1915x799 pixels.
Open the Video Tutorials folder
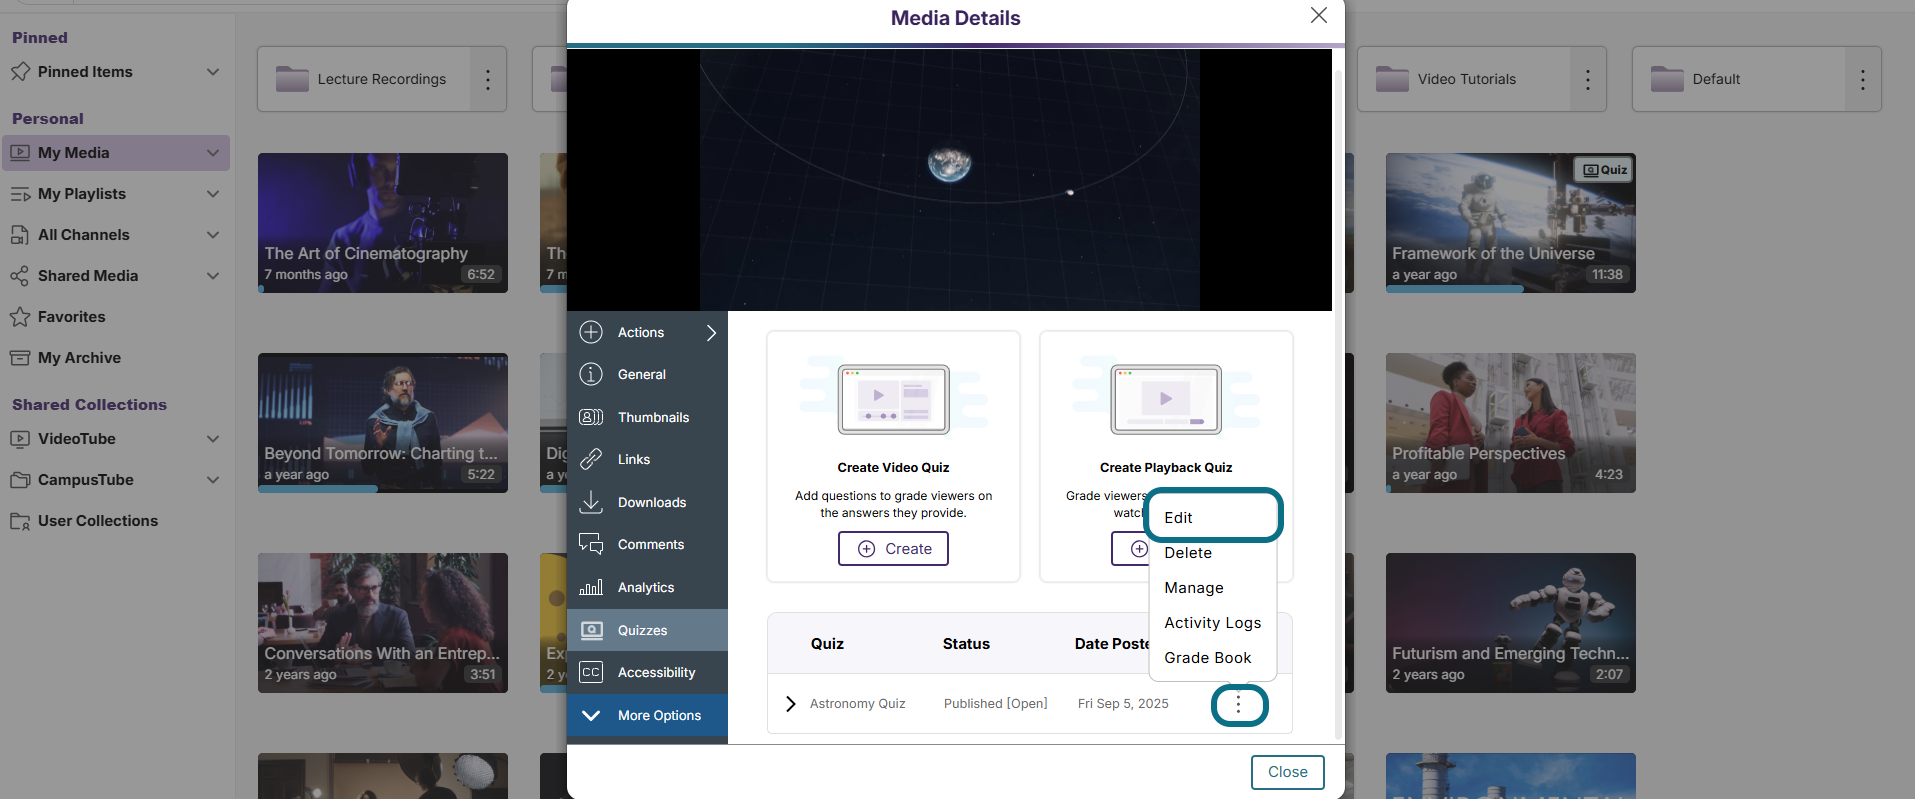click(1464, 79)
